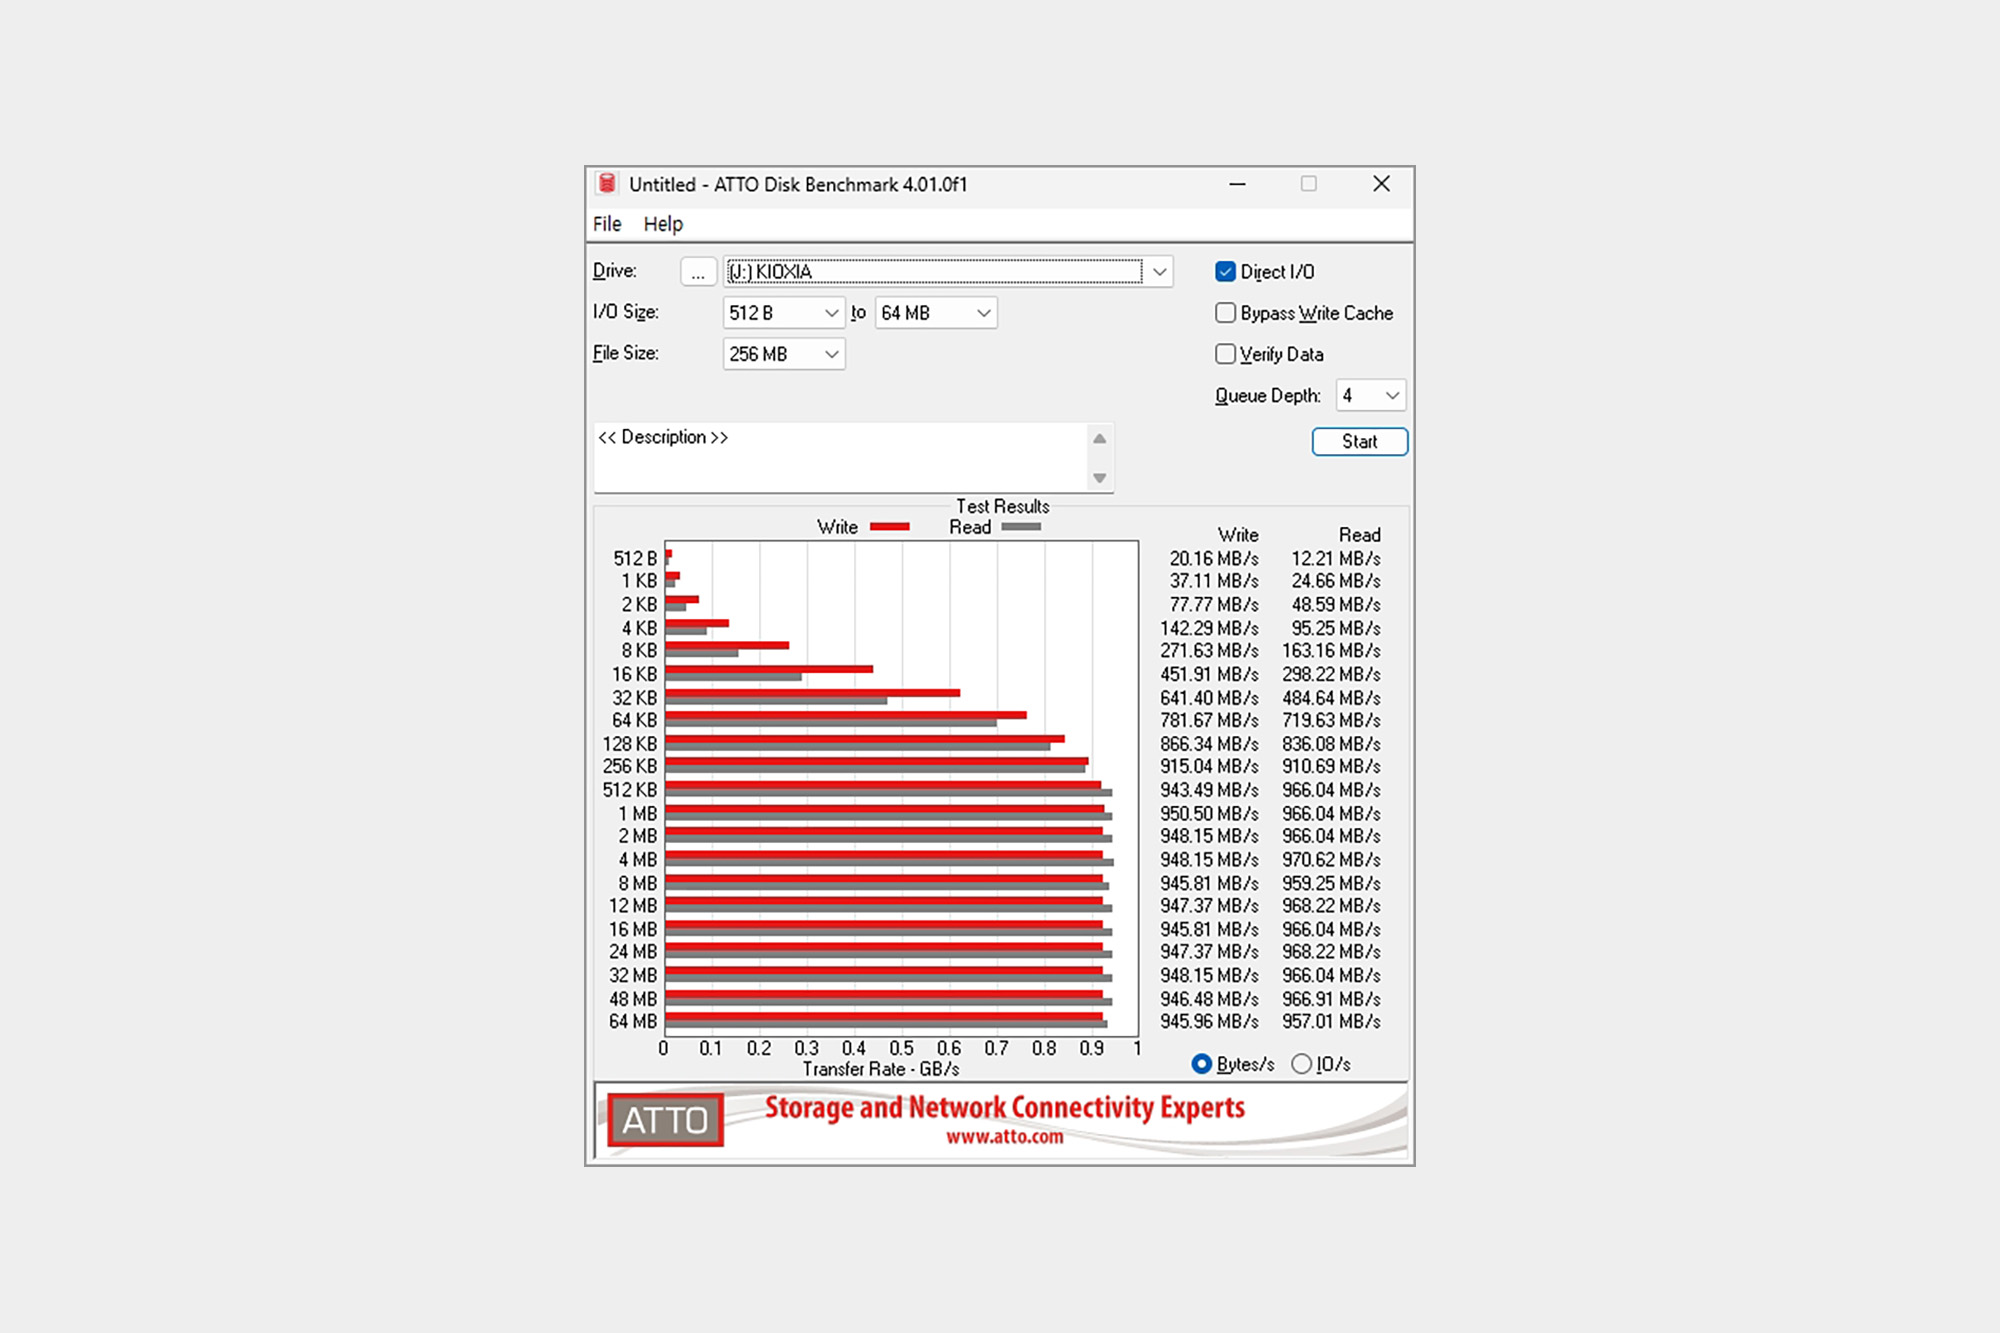Click the browse drive ellipsis button

pos(697,272)
